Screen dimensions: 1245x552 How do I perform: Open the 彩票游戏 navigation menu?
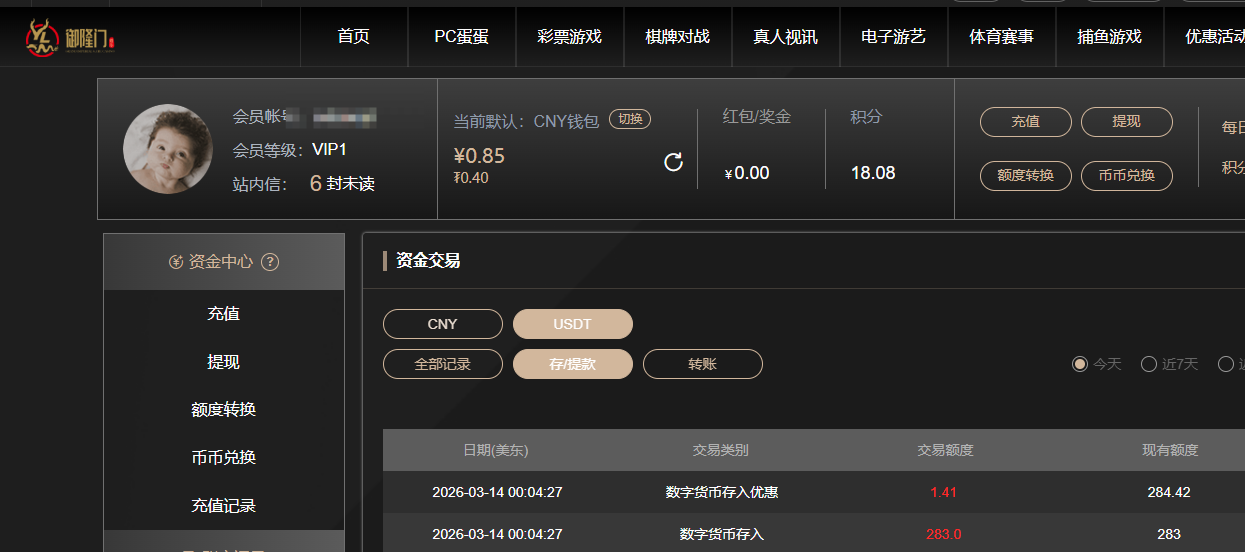569,37
